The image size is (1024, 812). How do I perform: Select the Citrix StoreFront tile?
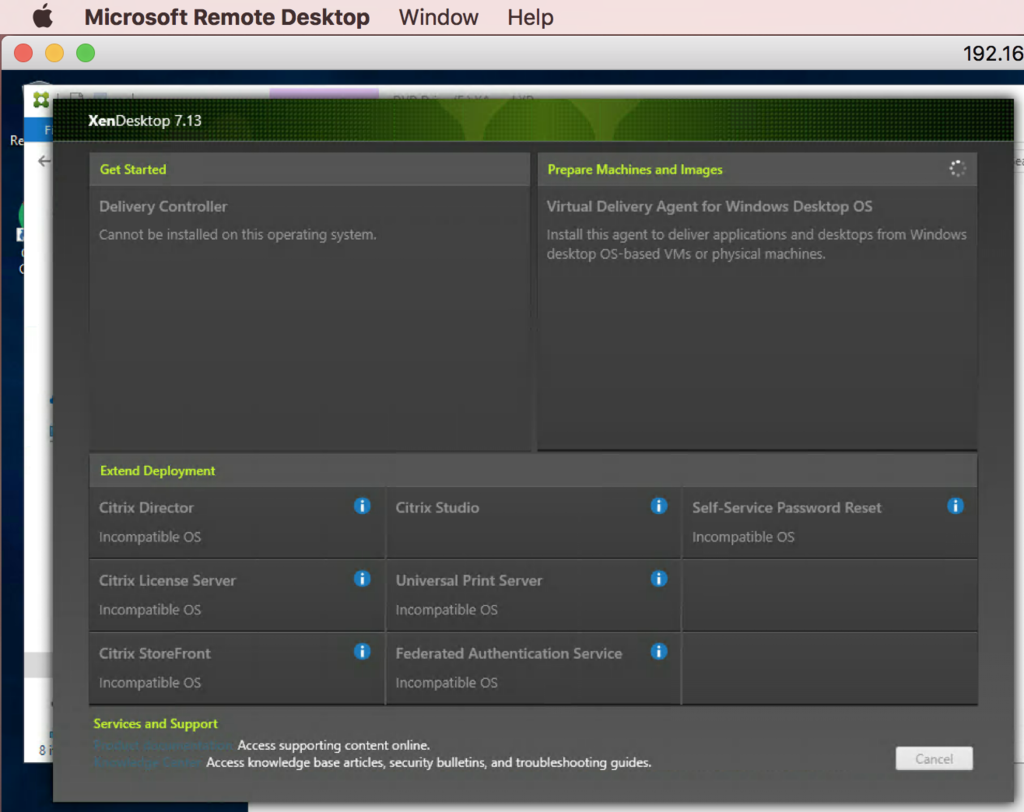[236, 668]
